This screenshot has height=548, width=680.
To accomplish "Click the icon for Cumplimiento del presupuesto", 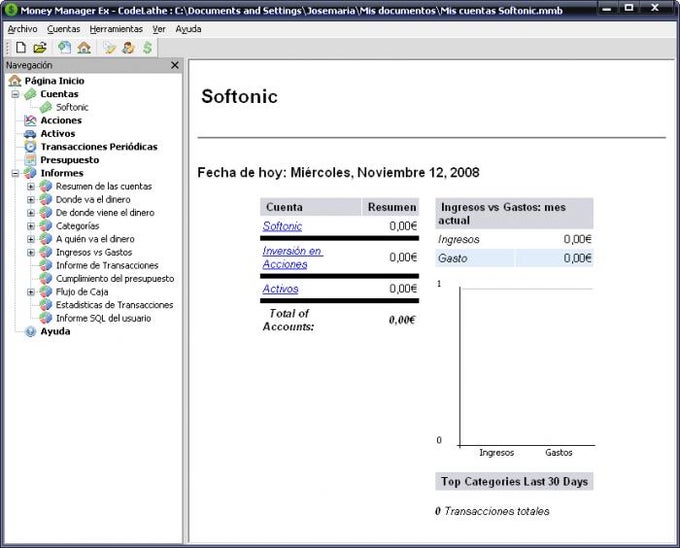I will coord(46,278).
